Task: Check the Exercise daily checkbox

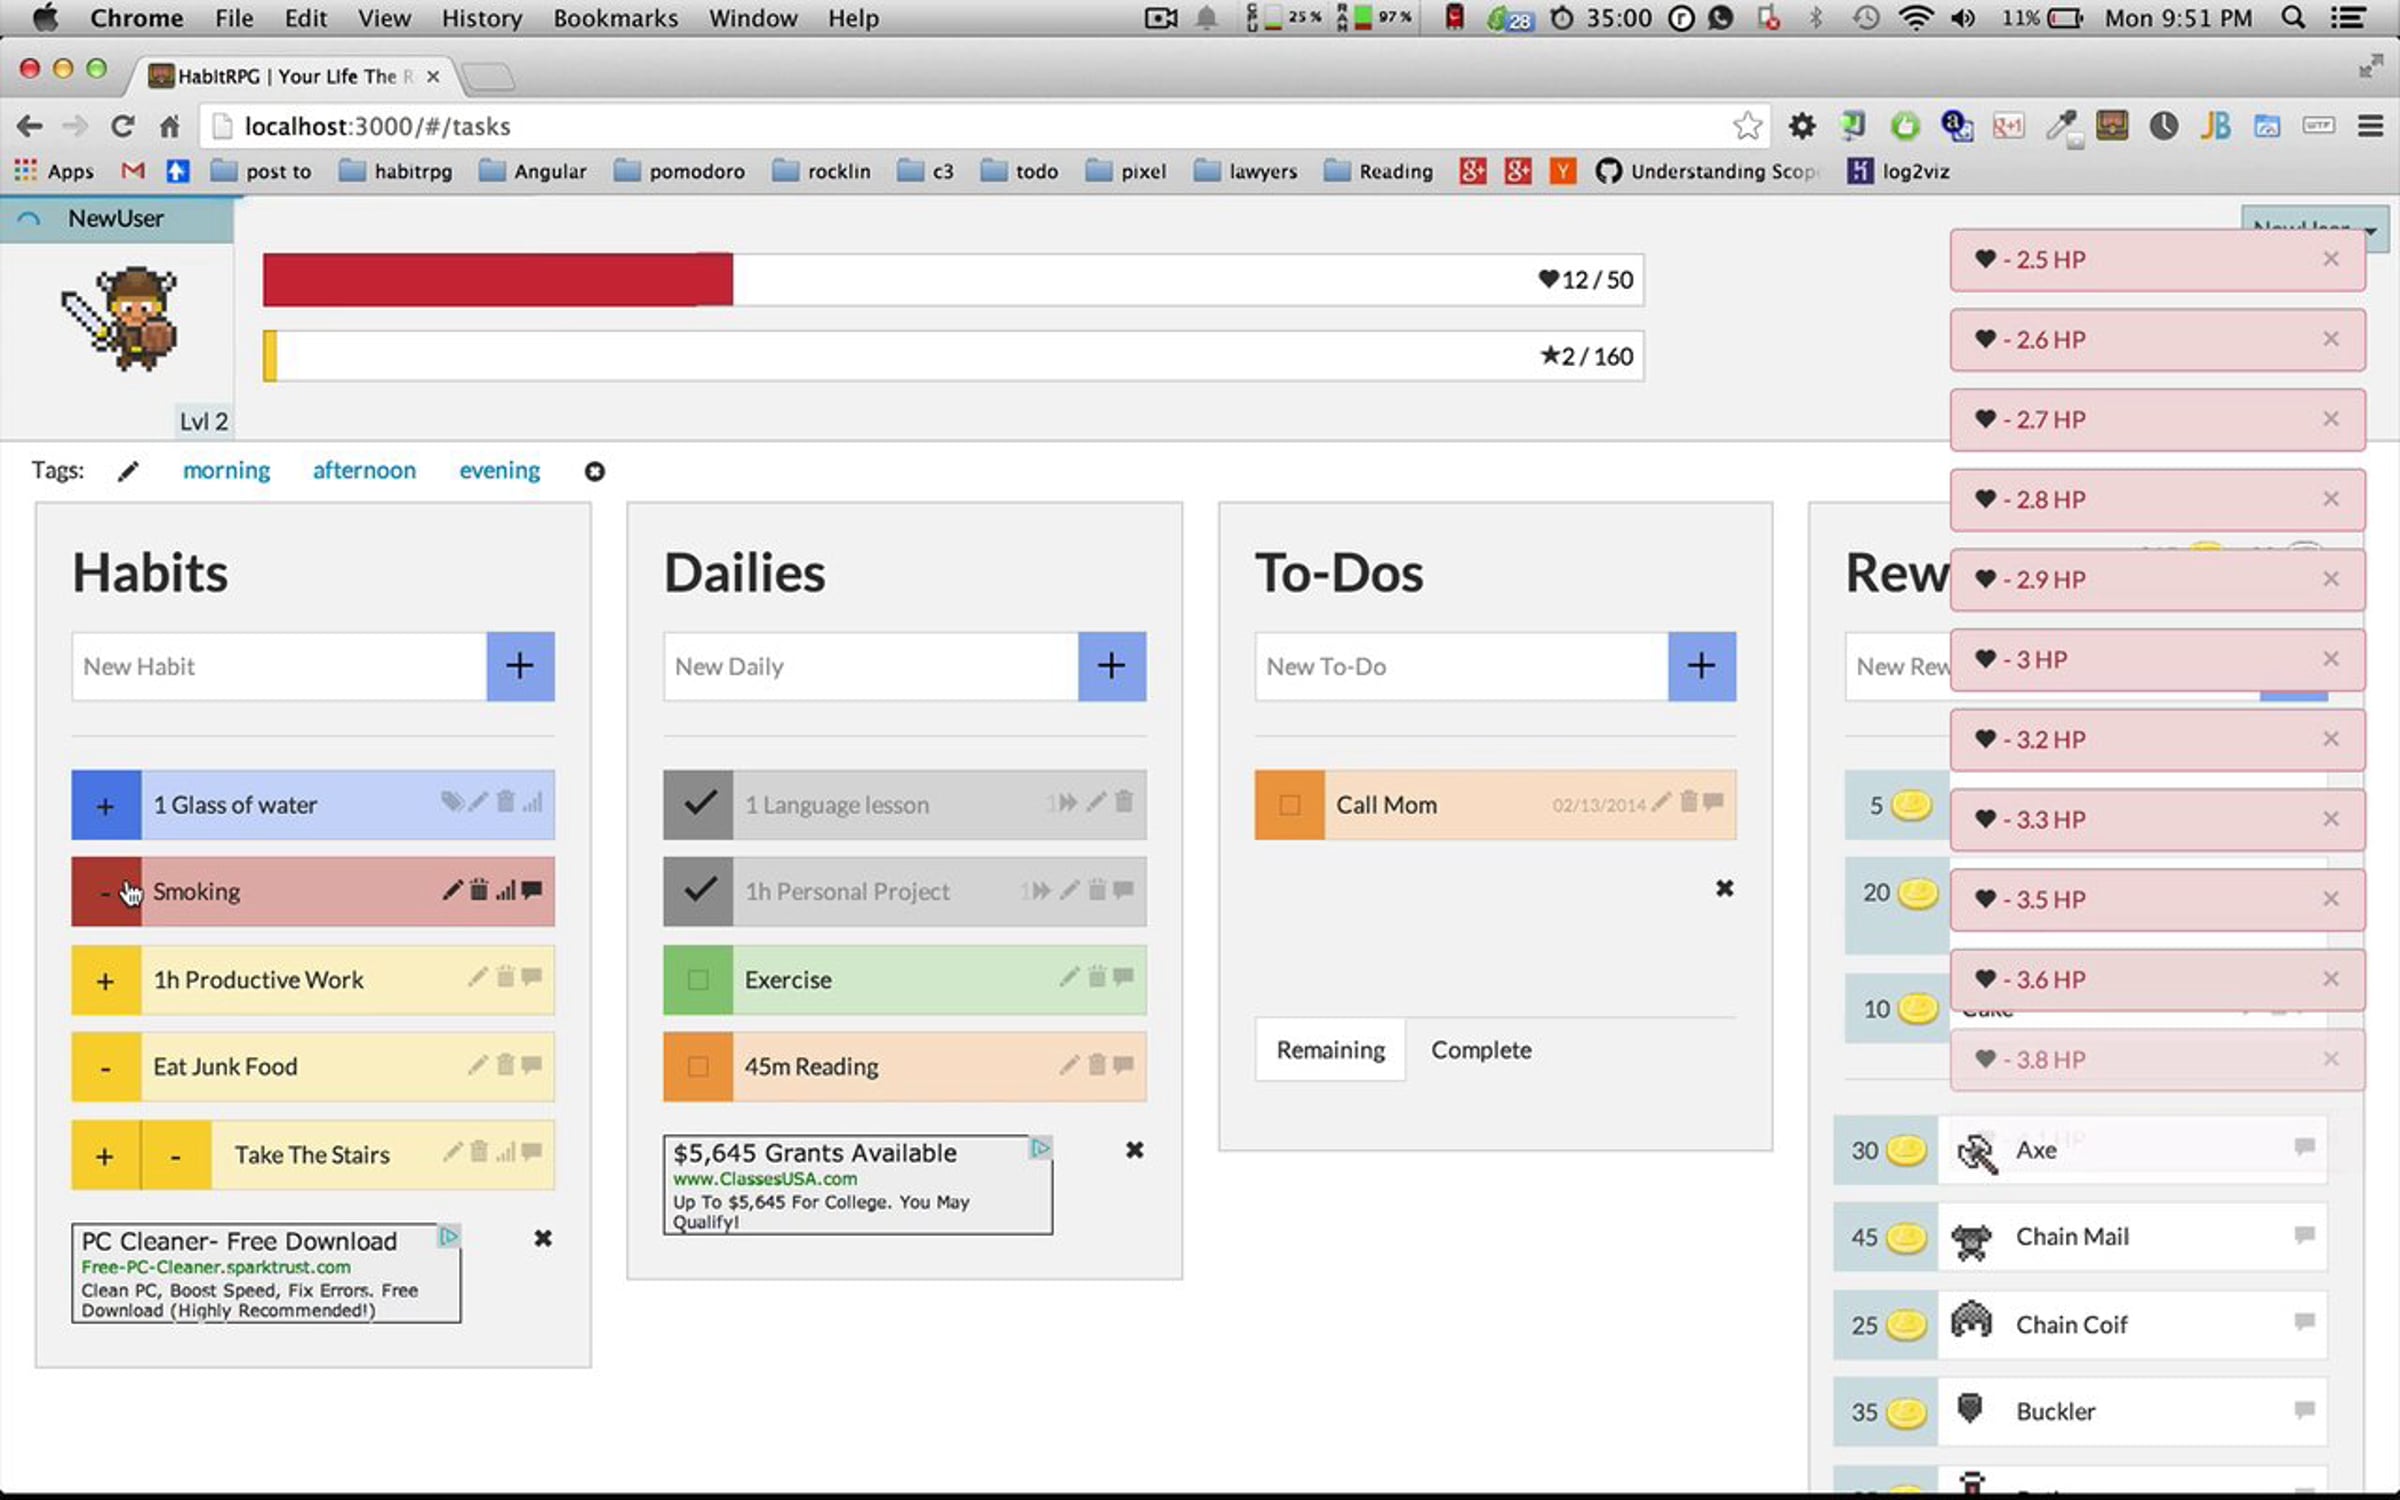Action: [698, 980]
